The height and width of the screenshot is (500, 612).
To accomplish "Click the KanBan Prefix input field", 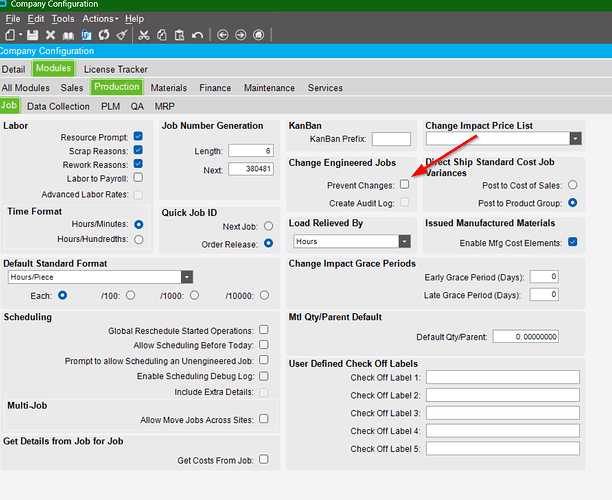I will [391, 139].
